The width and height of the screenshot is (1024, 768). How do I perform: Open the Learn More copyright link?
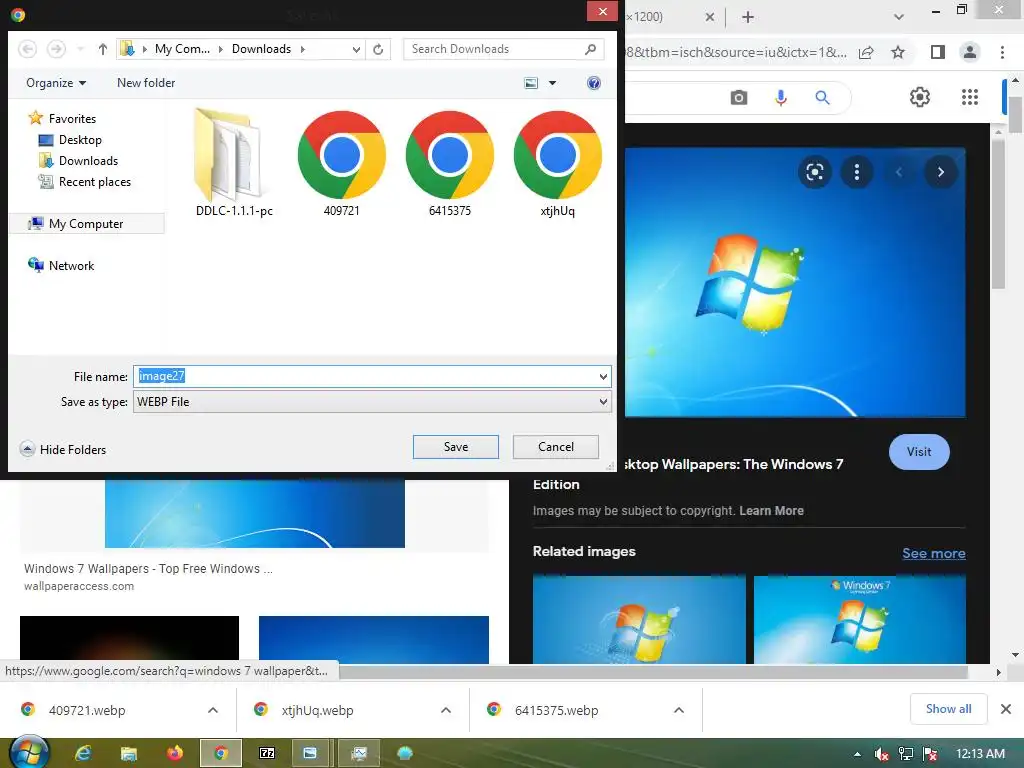tap(771, 511)
